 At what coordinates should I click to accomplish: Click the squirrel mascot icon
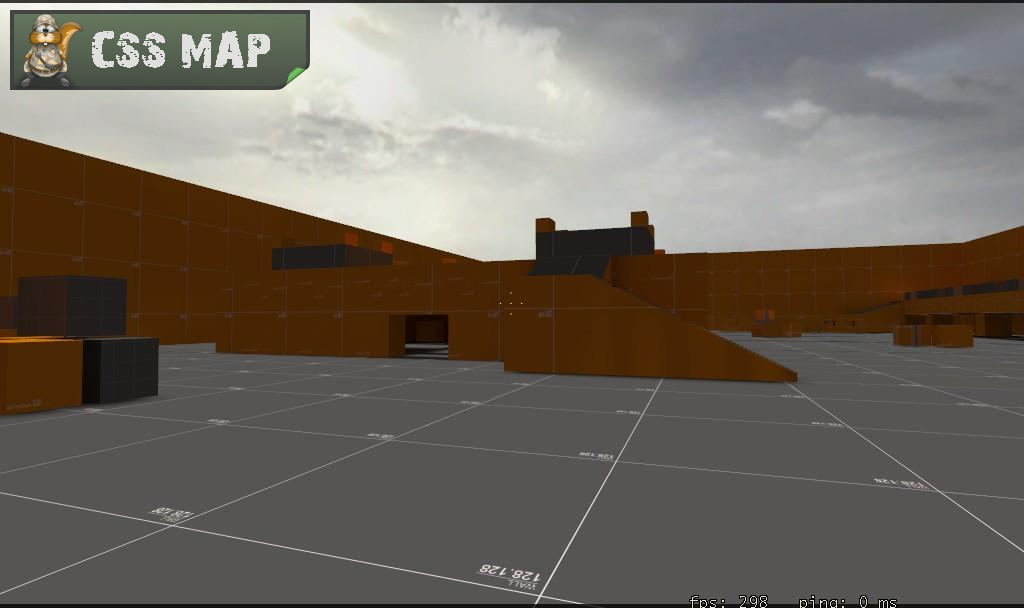(47, 50)
